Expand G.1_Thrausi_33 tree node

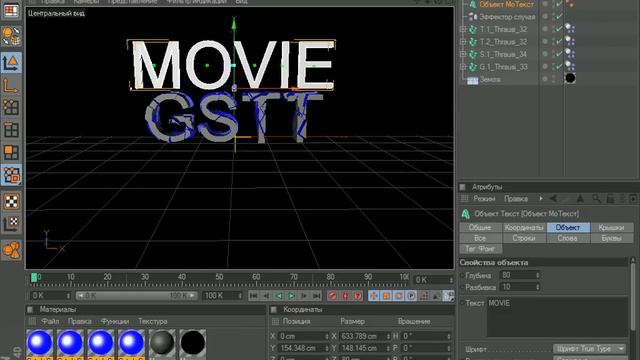coord(463,67)
